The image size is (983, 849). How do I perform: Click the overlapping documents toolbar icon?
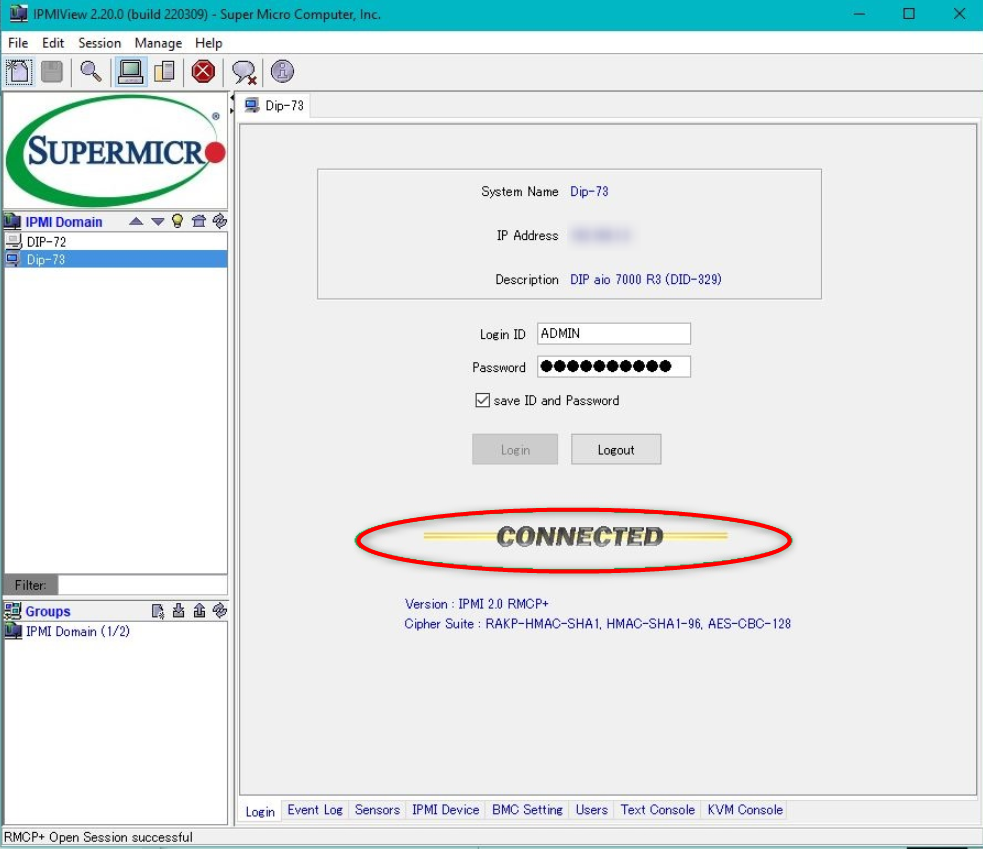[164, 71]
